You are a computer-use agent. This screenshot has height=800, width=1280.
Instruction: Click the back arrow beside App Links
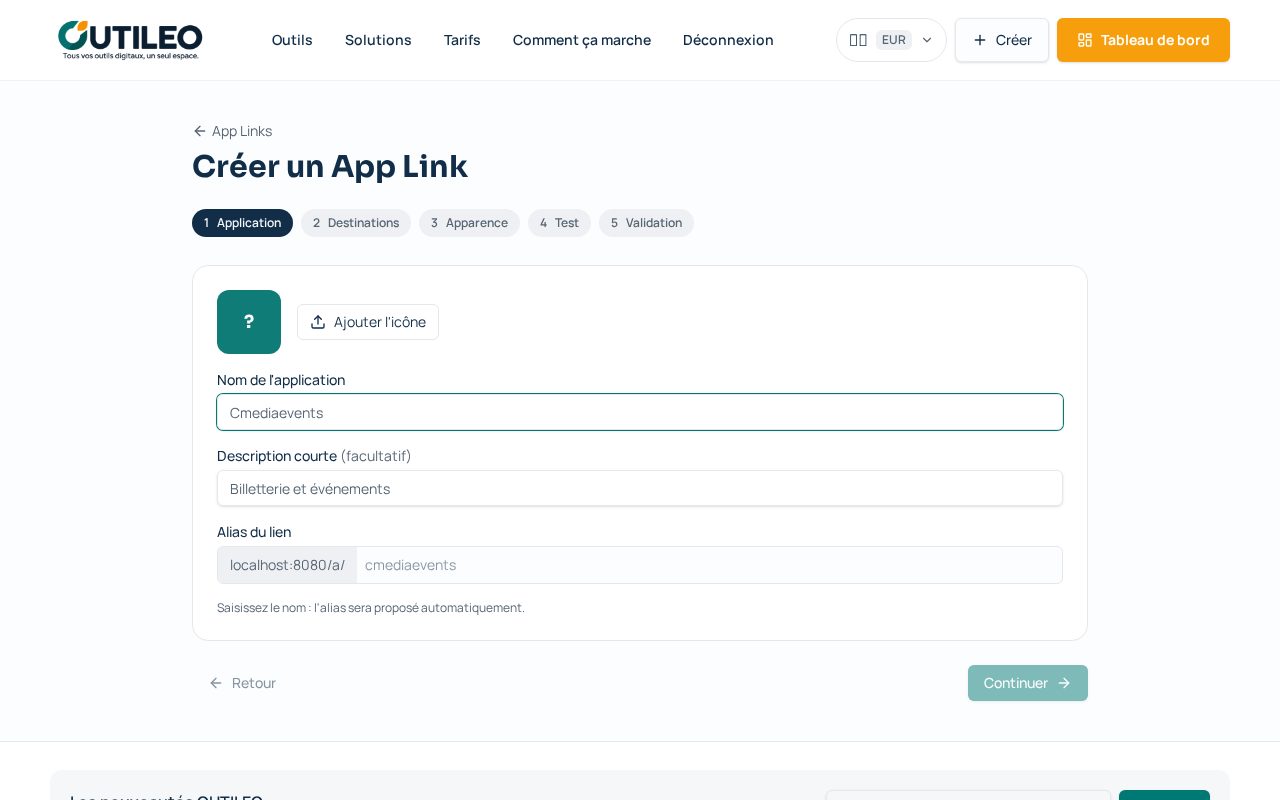click(x=199, y=131)
